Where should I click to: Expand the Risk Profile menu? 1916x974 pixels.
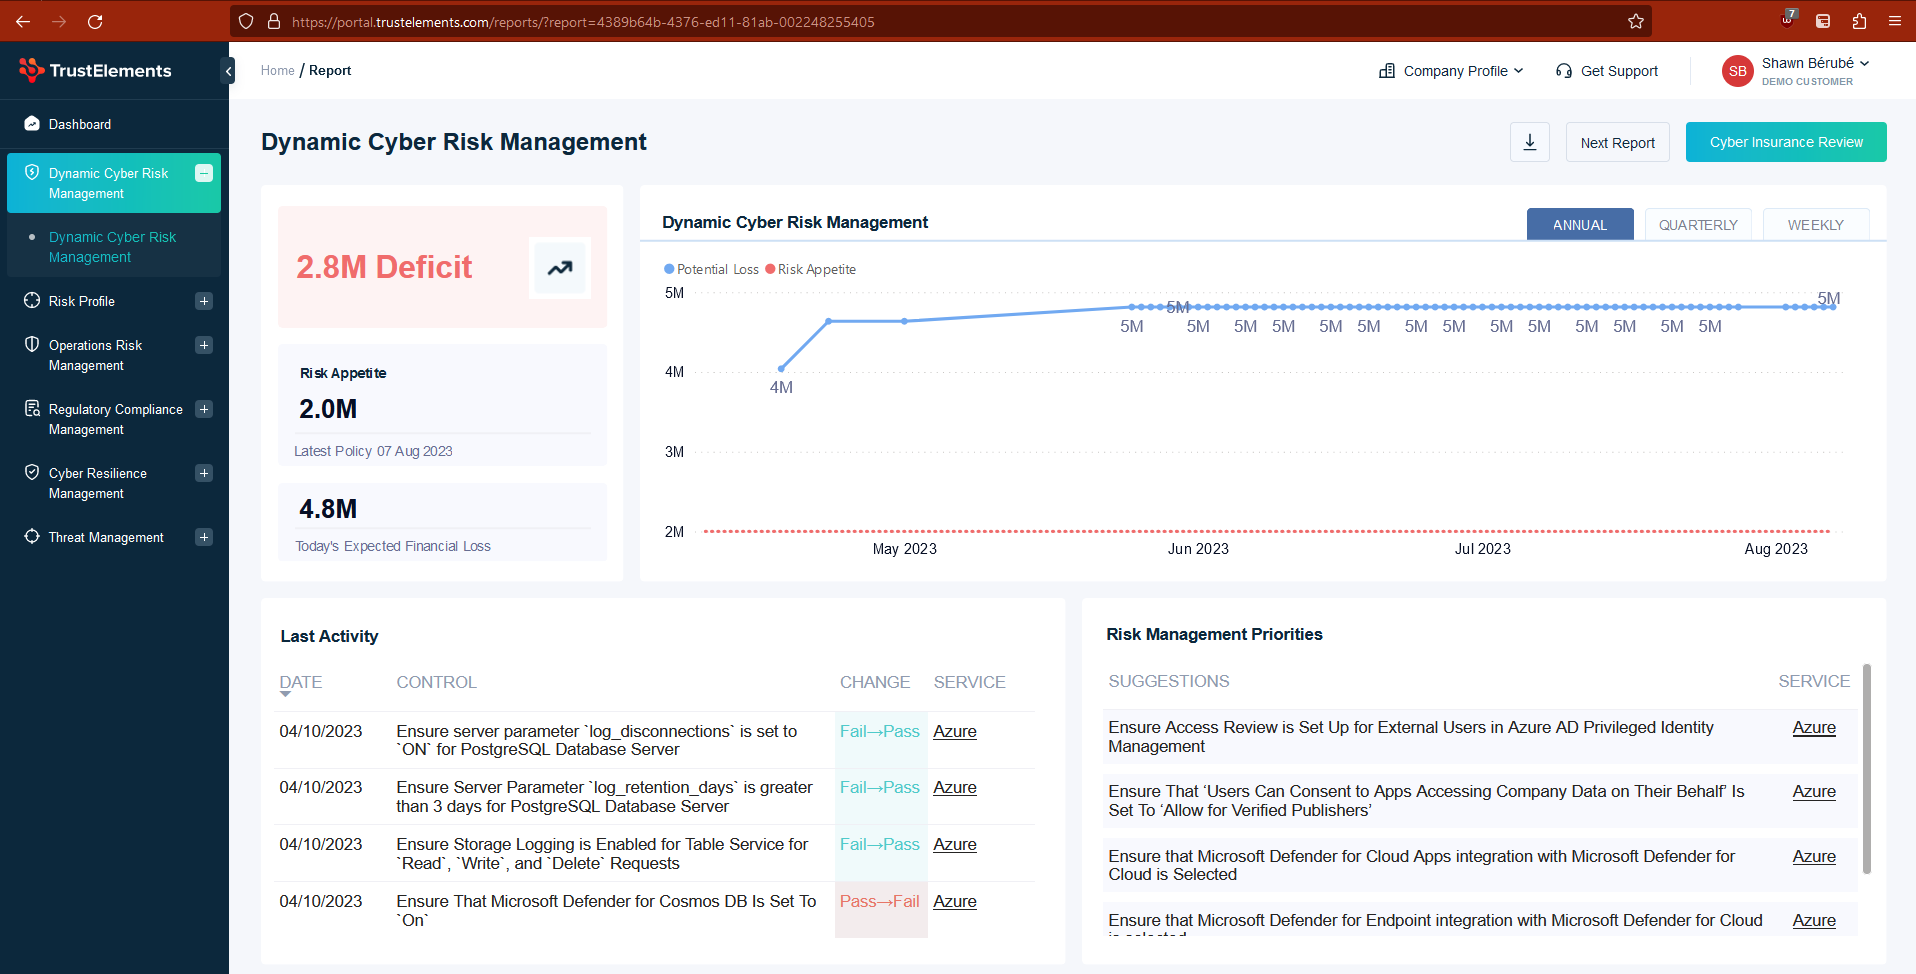pyautogui.click(x=204, y=301)
